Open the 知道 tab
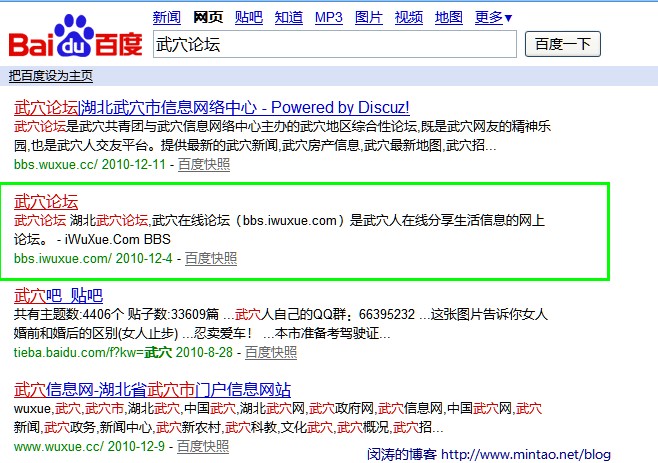The image size is (658, 463). (288, 17)
